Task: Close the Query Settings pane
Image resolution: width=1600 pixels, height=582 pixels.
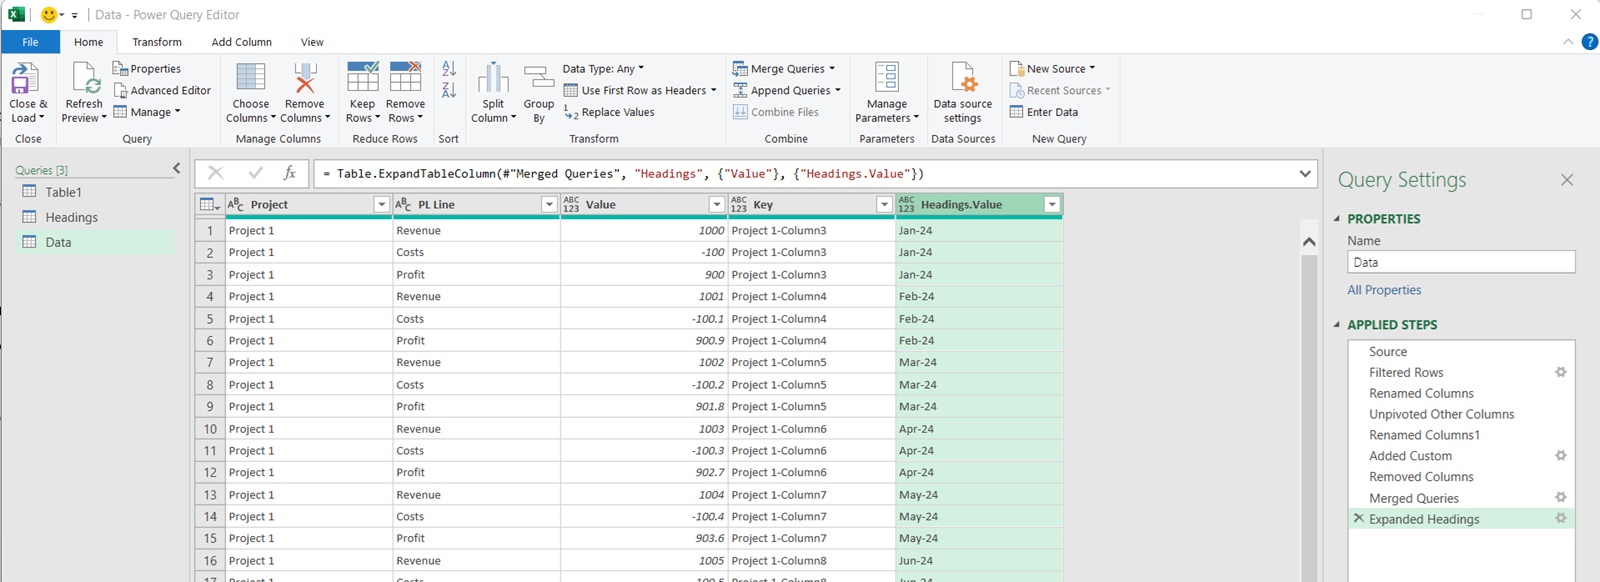Action: point(1566,180)
